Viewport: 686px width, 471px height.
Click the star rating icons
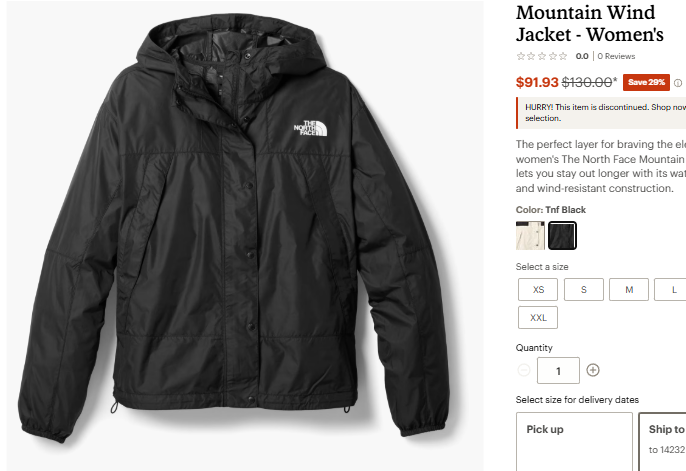(542, 56)
